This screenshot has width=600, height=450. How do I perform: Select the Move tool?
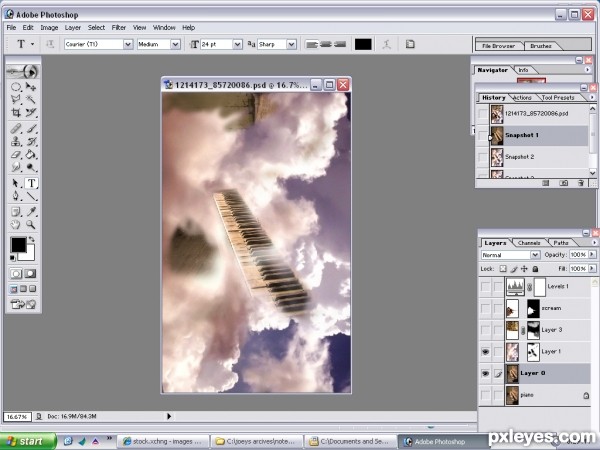31,87
